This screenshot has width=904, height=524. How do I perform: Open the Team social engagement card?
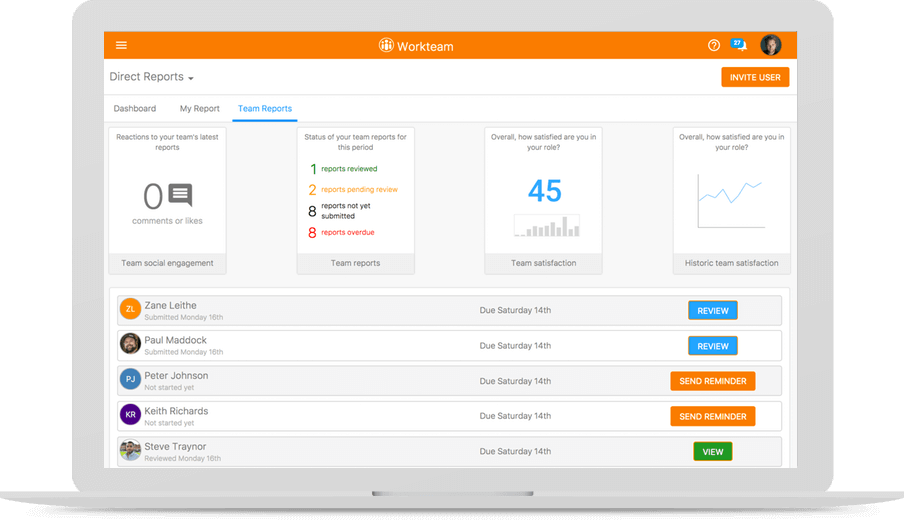coord(167,200)
